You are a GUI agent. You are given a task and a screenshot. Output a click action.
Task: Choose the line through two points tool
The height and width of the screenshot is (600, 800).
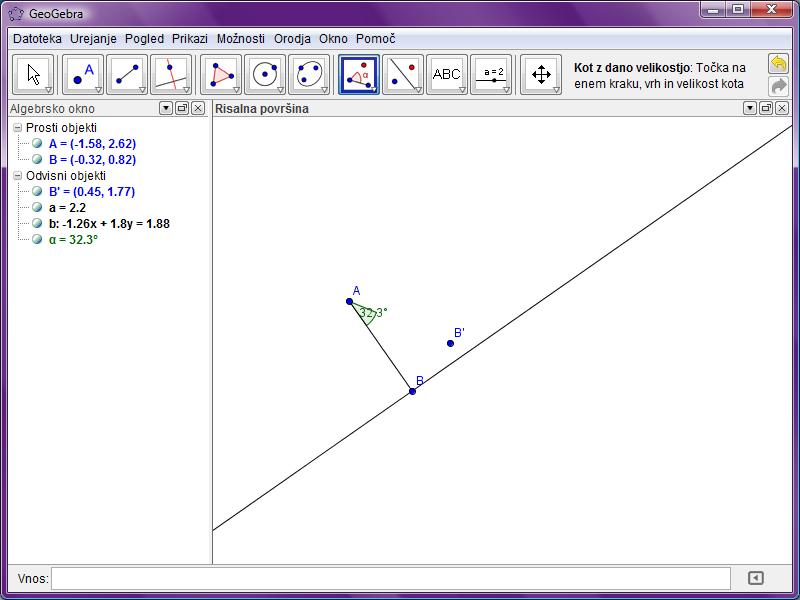click(127, 75)
